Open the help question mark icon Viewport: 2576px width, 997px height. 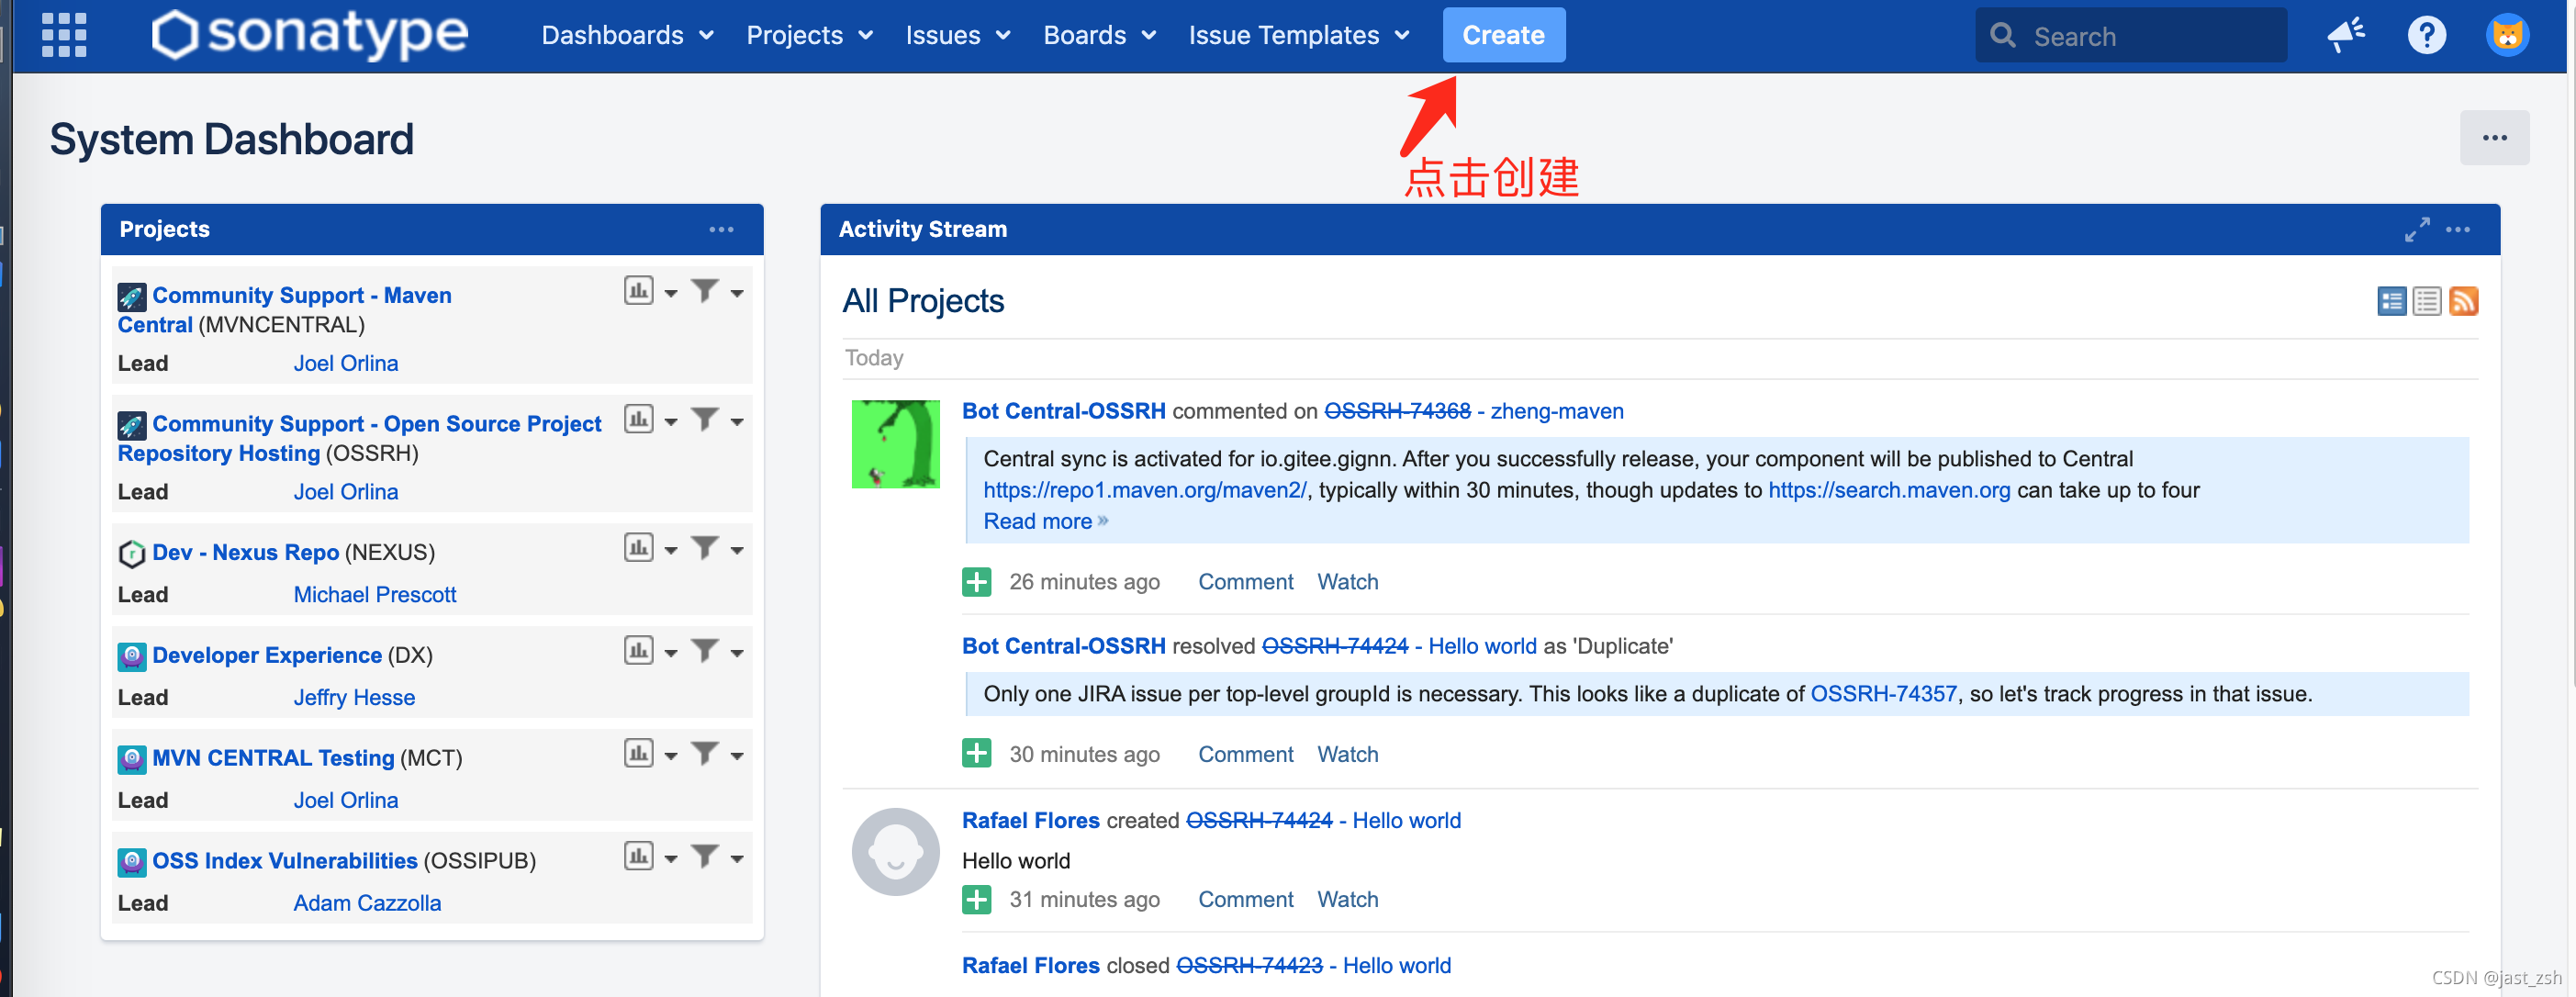tap(2426, 35)
